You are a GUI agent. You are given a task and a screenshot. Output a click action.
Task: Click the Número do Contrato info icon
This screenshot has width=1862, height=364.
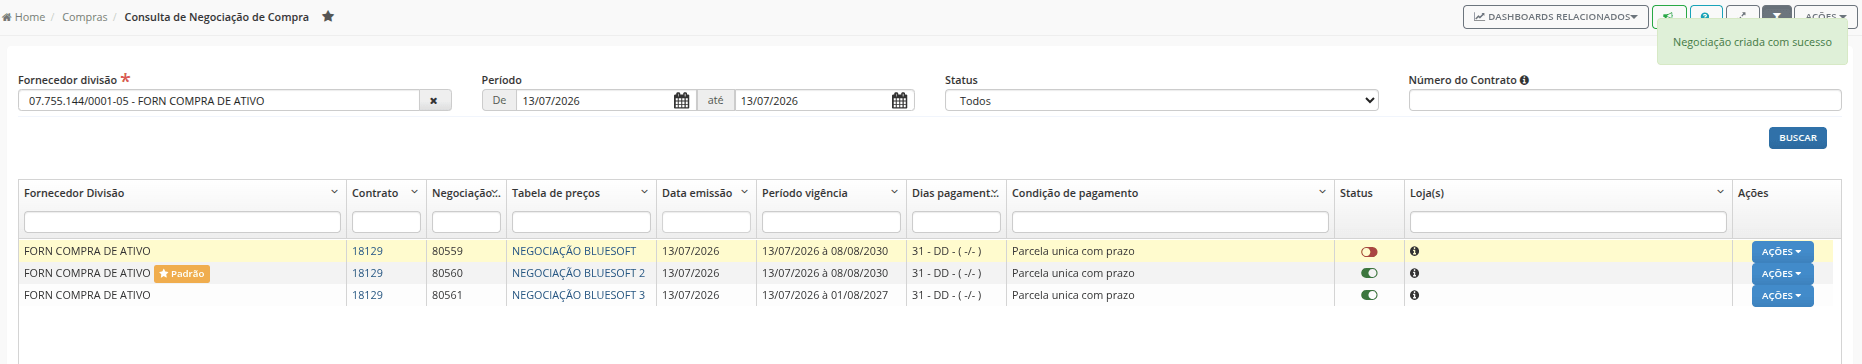[1524, 80]
